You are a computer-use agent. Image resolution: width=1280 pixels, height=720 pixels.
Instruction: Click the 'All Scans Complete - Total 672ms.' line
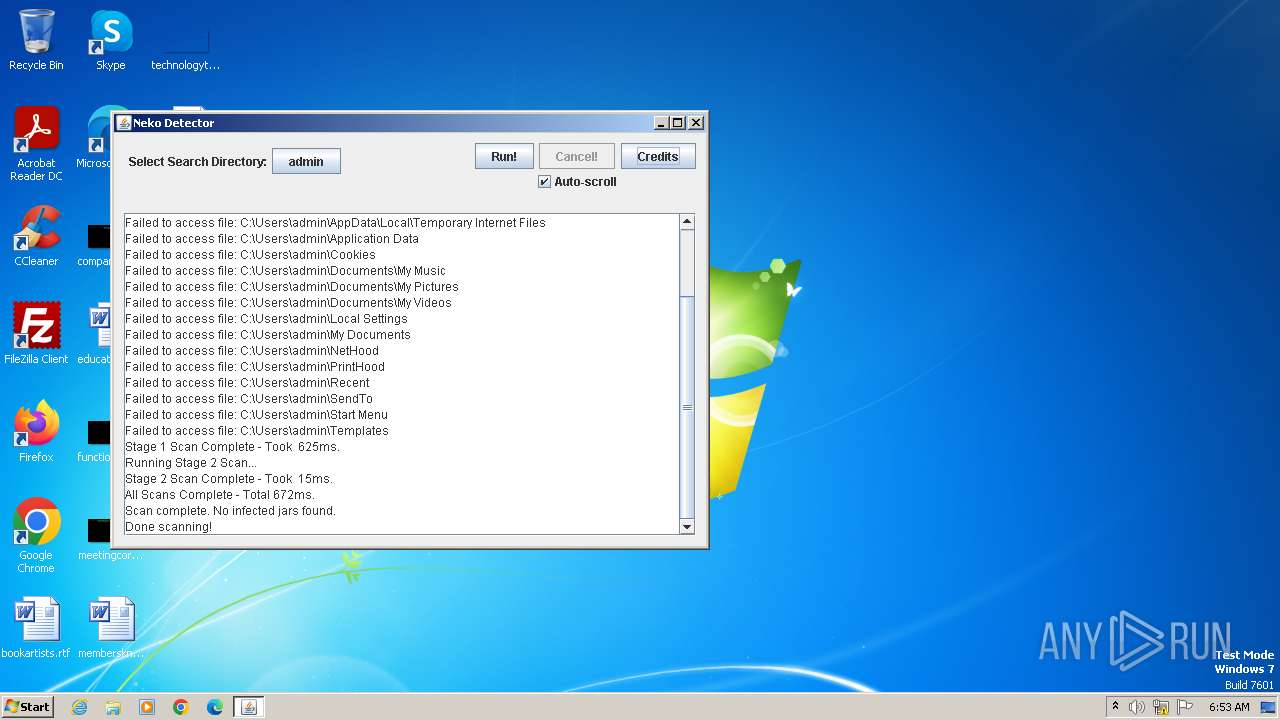pos(220,495)
